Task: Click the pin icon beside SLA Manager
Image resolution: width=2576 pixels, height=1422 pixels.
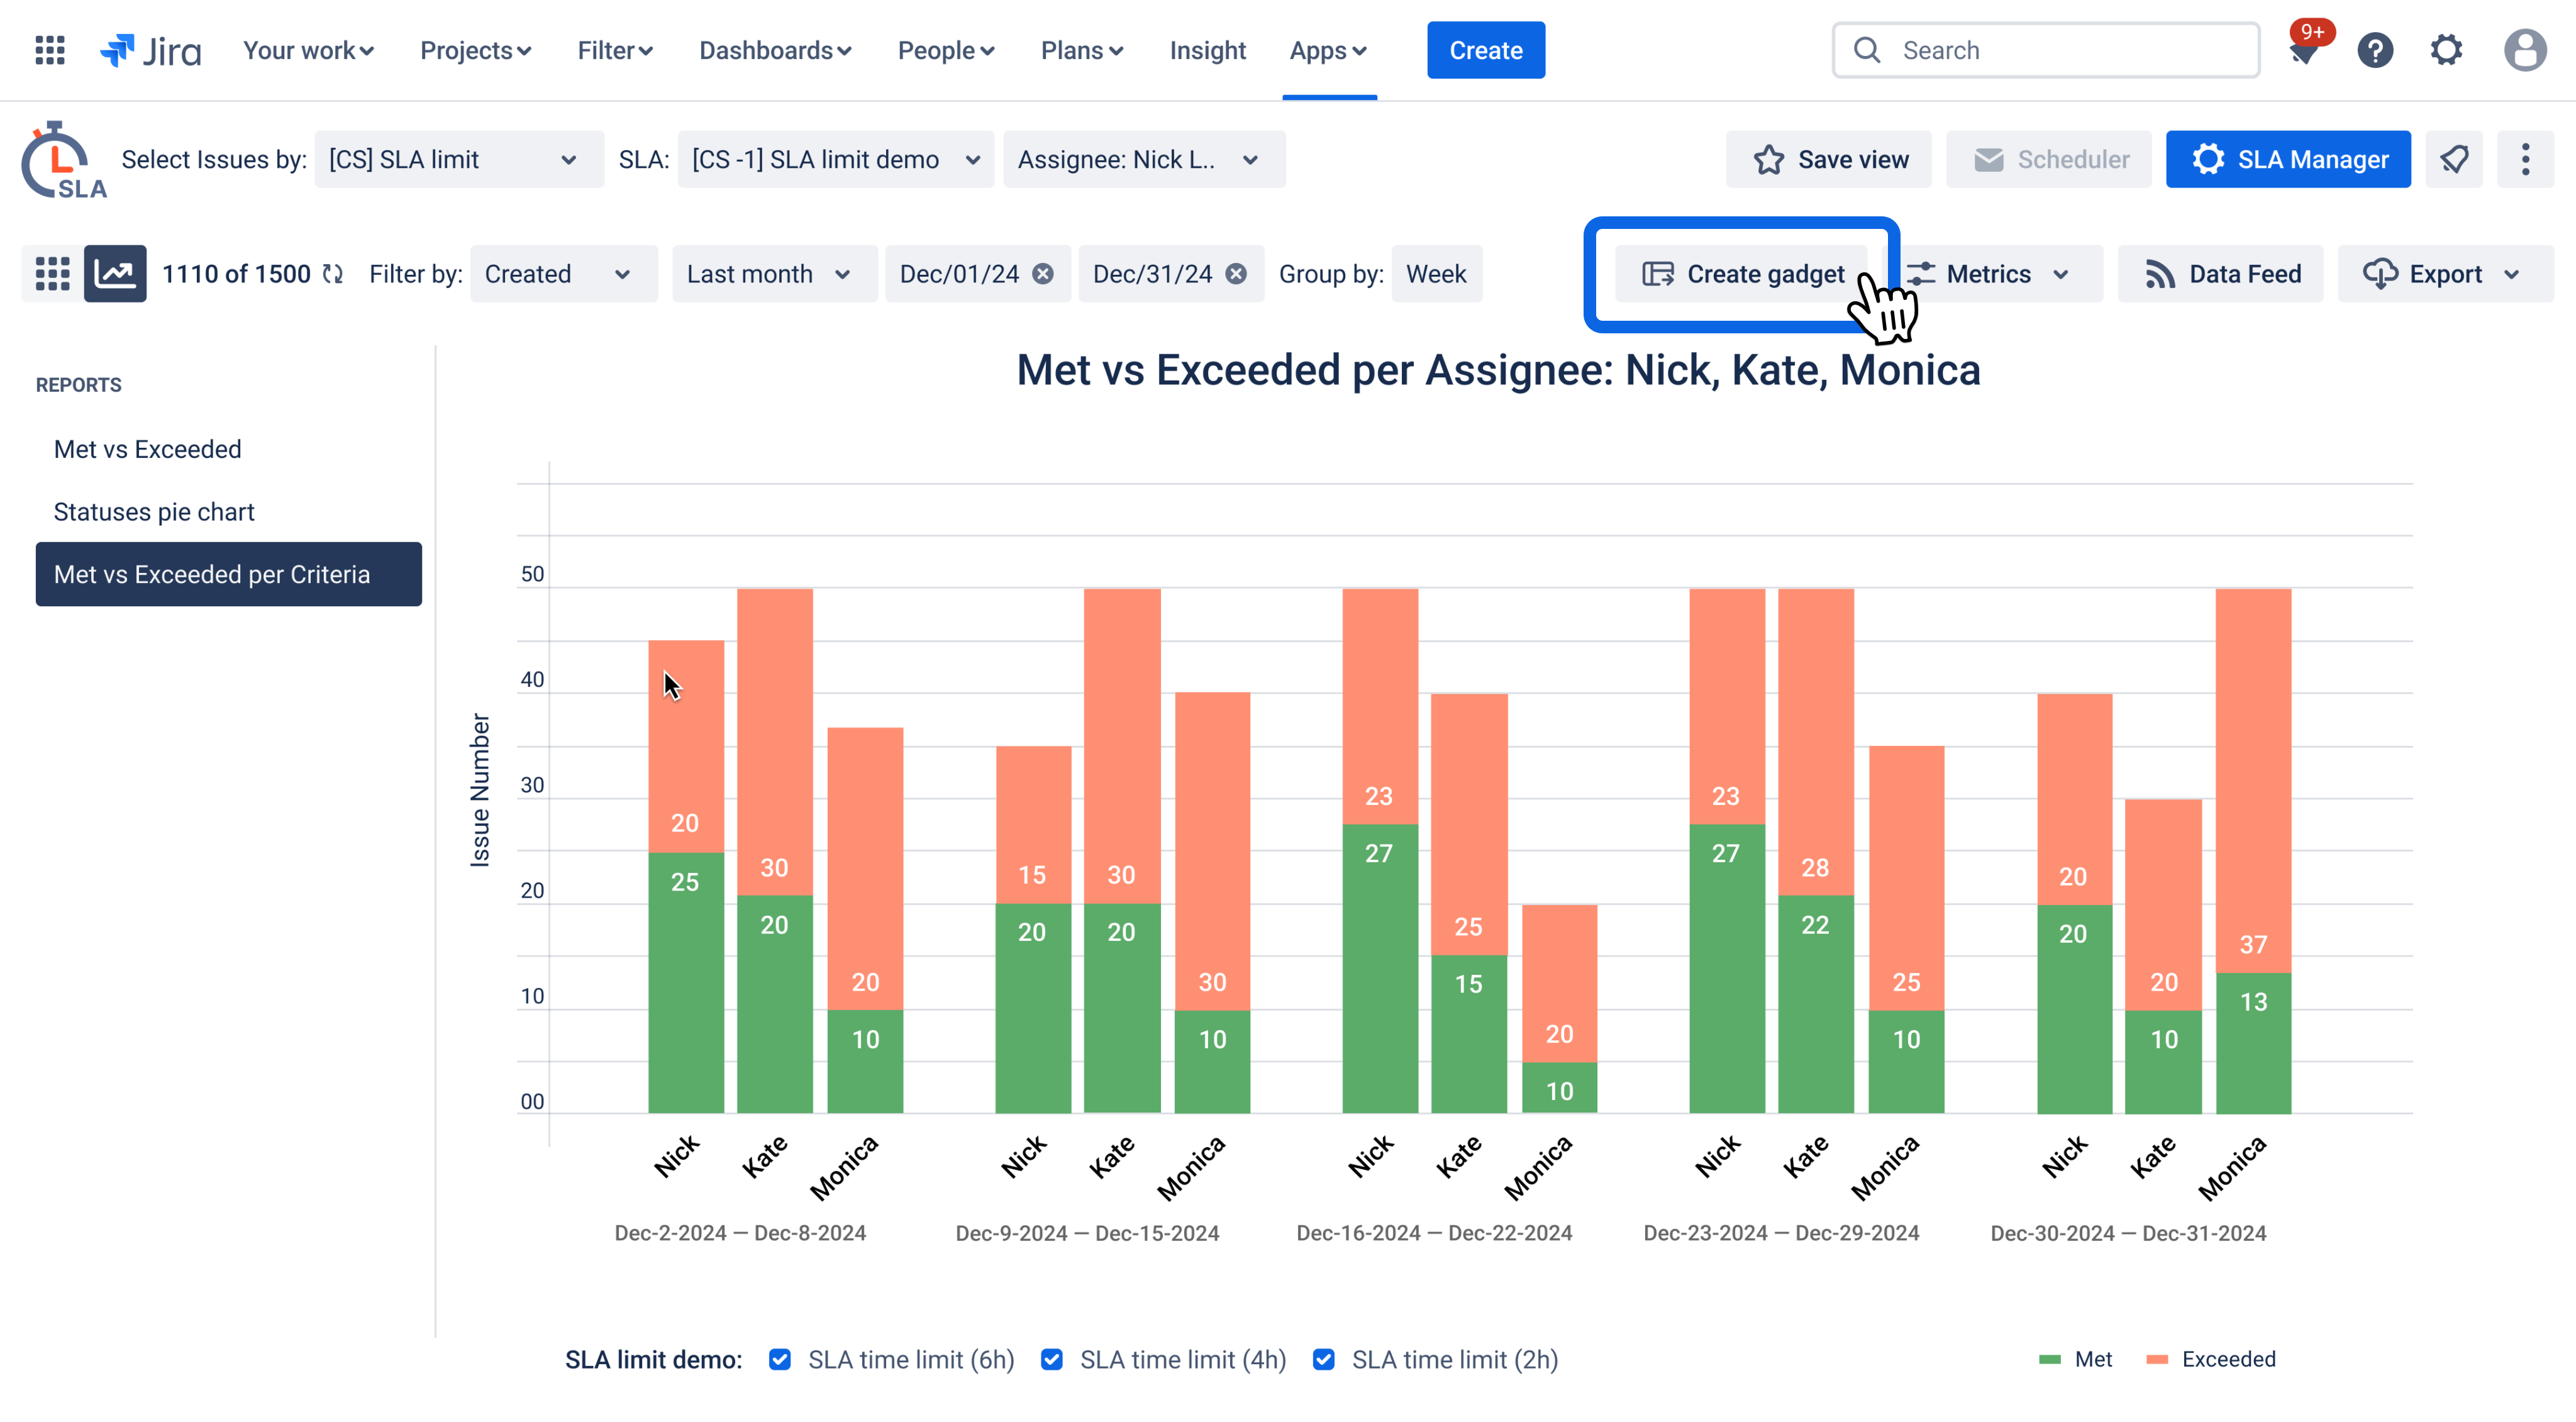Action: tap(2454, 160)
